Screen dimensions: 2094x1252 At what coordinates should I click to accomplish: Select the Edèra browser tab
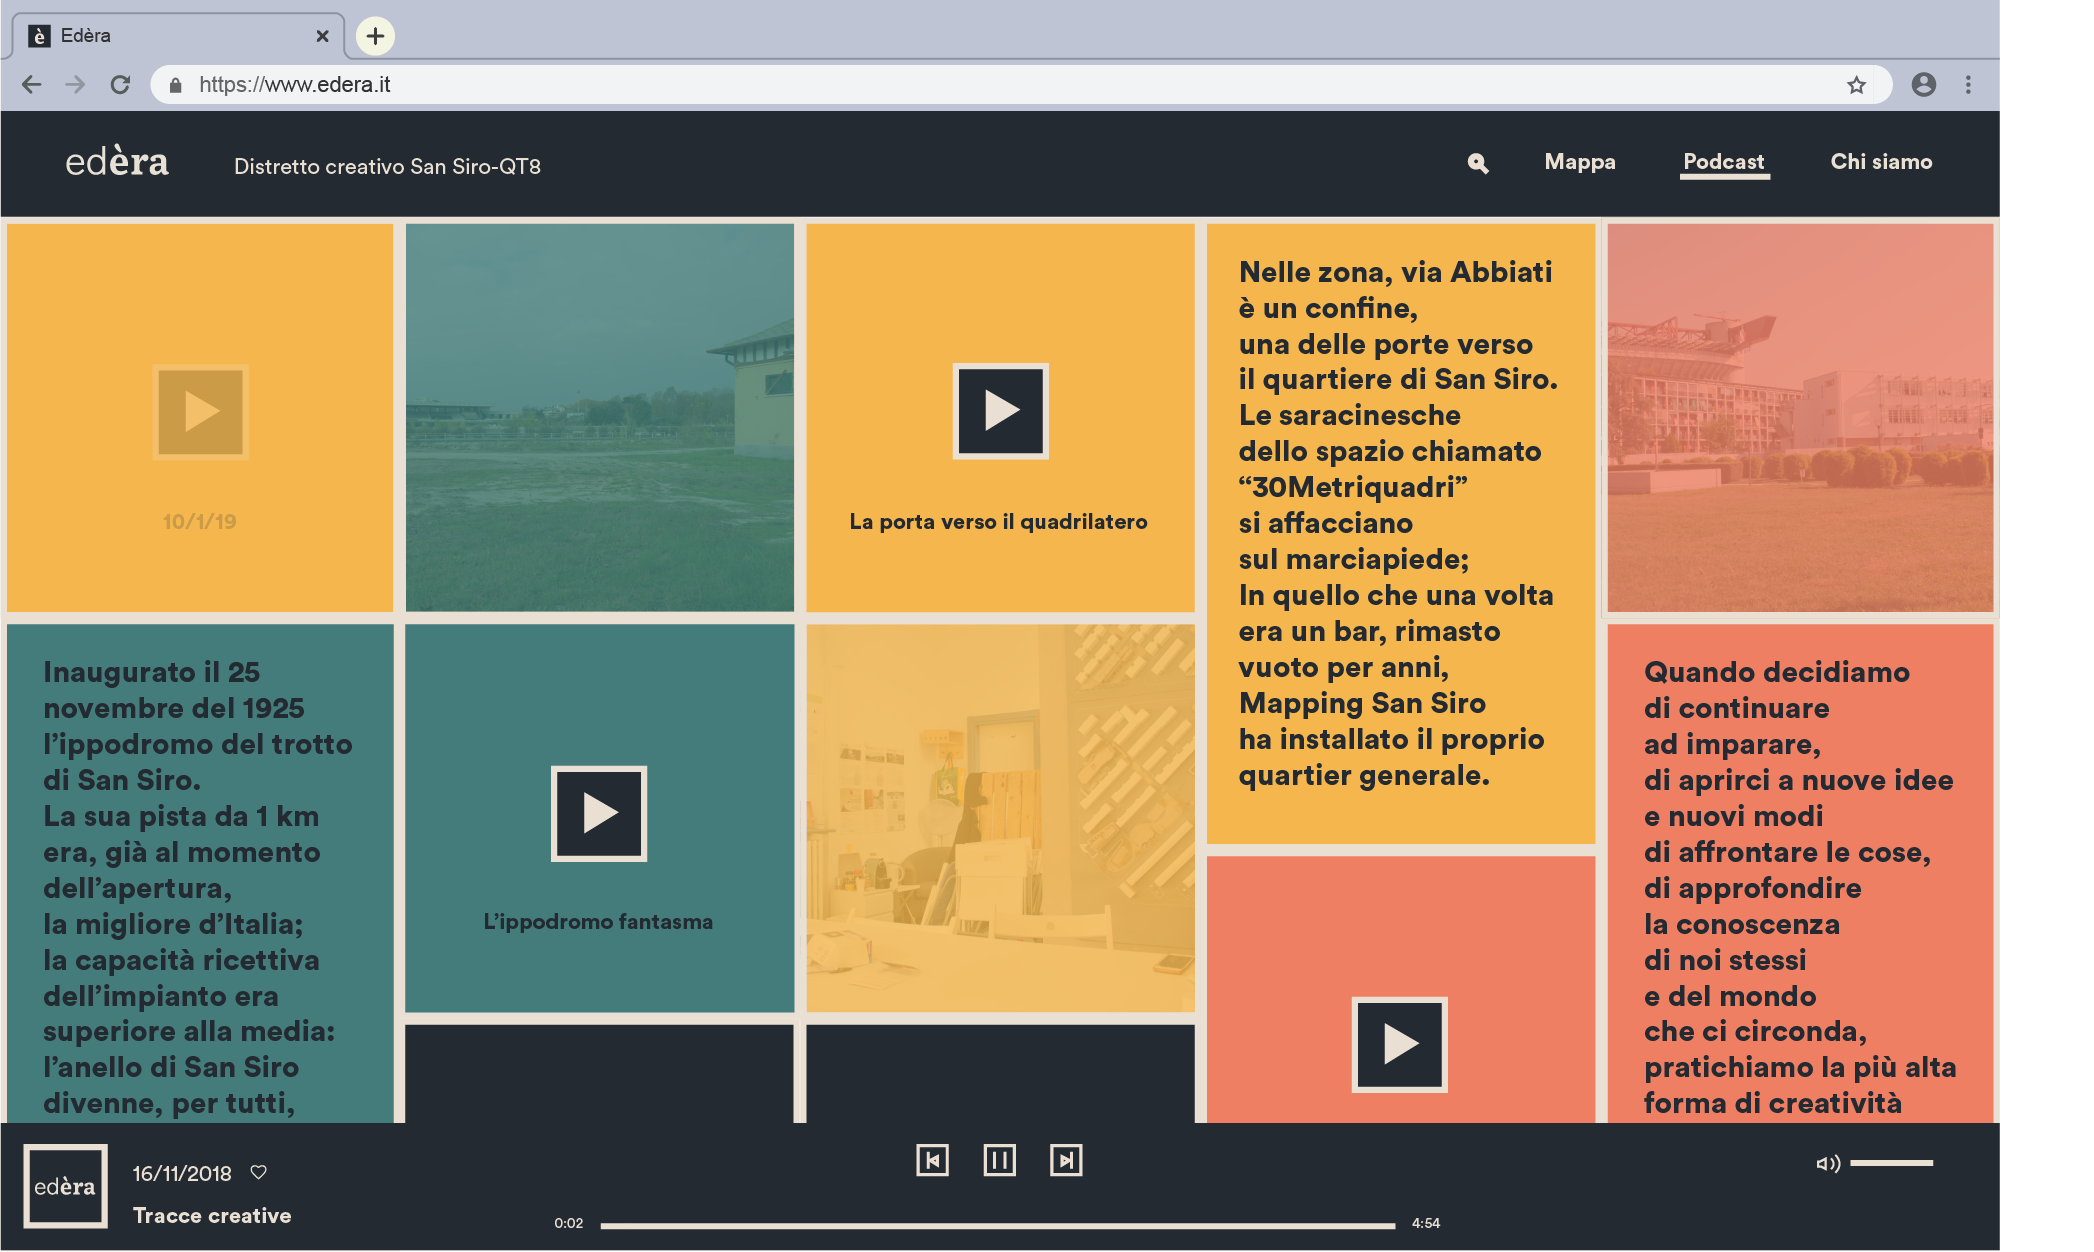[x=178, y=36]
